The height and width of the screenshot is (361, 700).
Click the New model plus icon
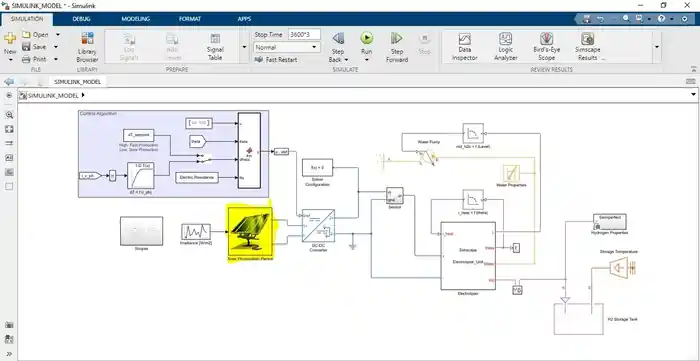click(10, 38)
